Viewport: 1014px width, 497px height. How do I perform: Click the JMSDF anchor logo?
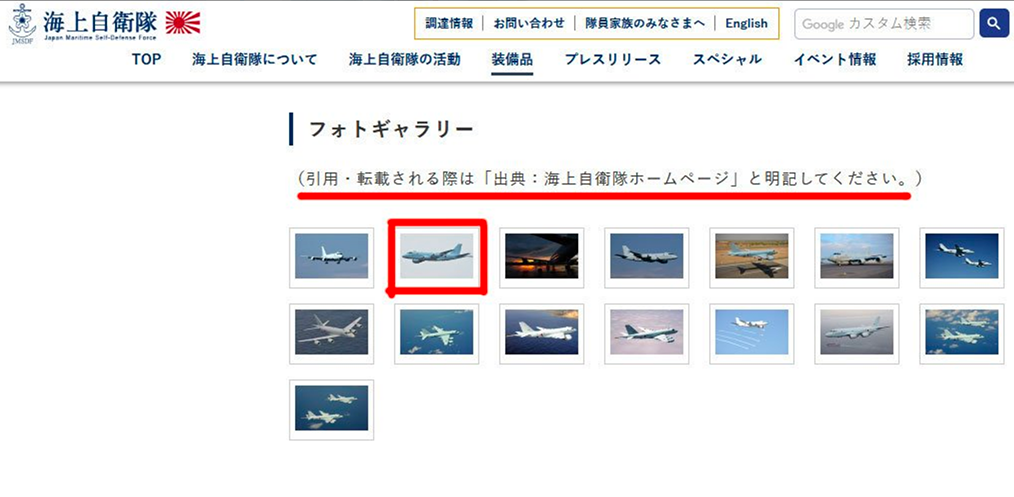pos(22,24)
